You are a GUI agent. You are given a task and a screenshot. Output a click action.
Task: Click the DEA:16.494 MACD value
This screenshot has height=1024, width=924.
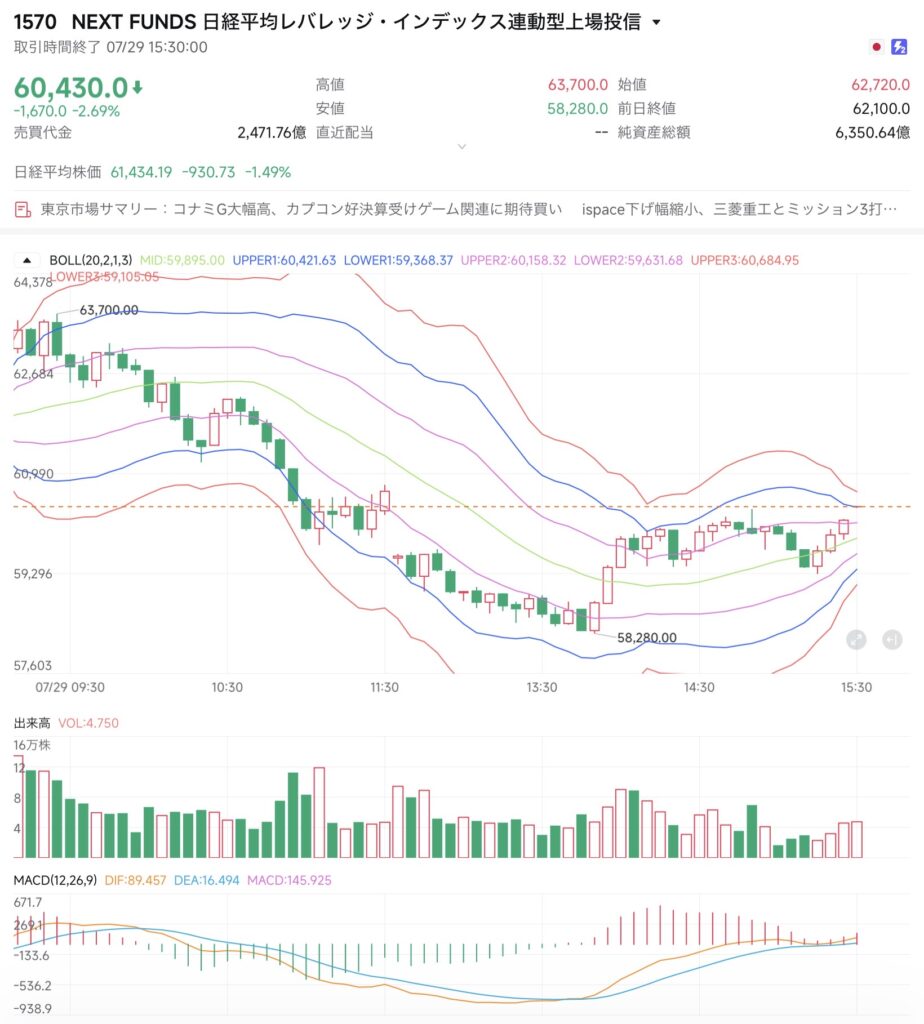tap(206, 880)
